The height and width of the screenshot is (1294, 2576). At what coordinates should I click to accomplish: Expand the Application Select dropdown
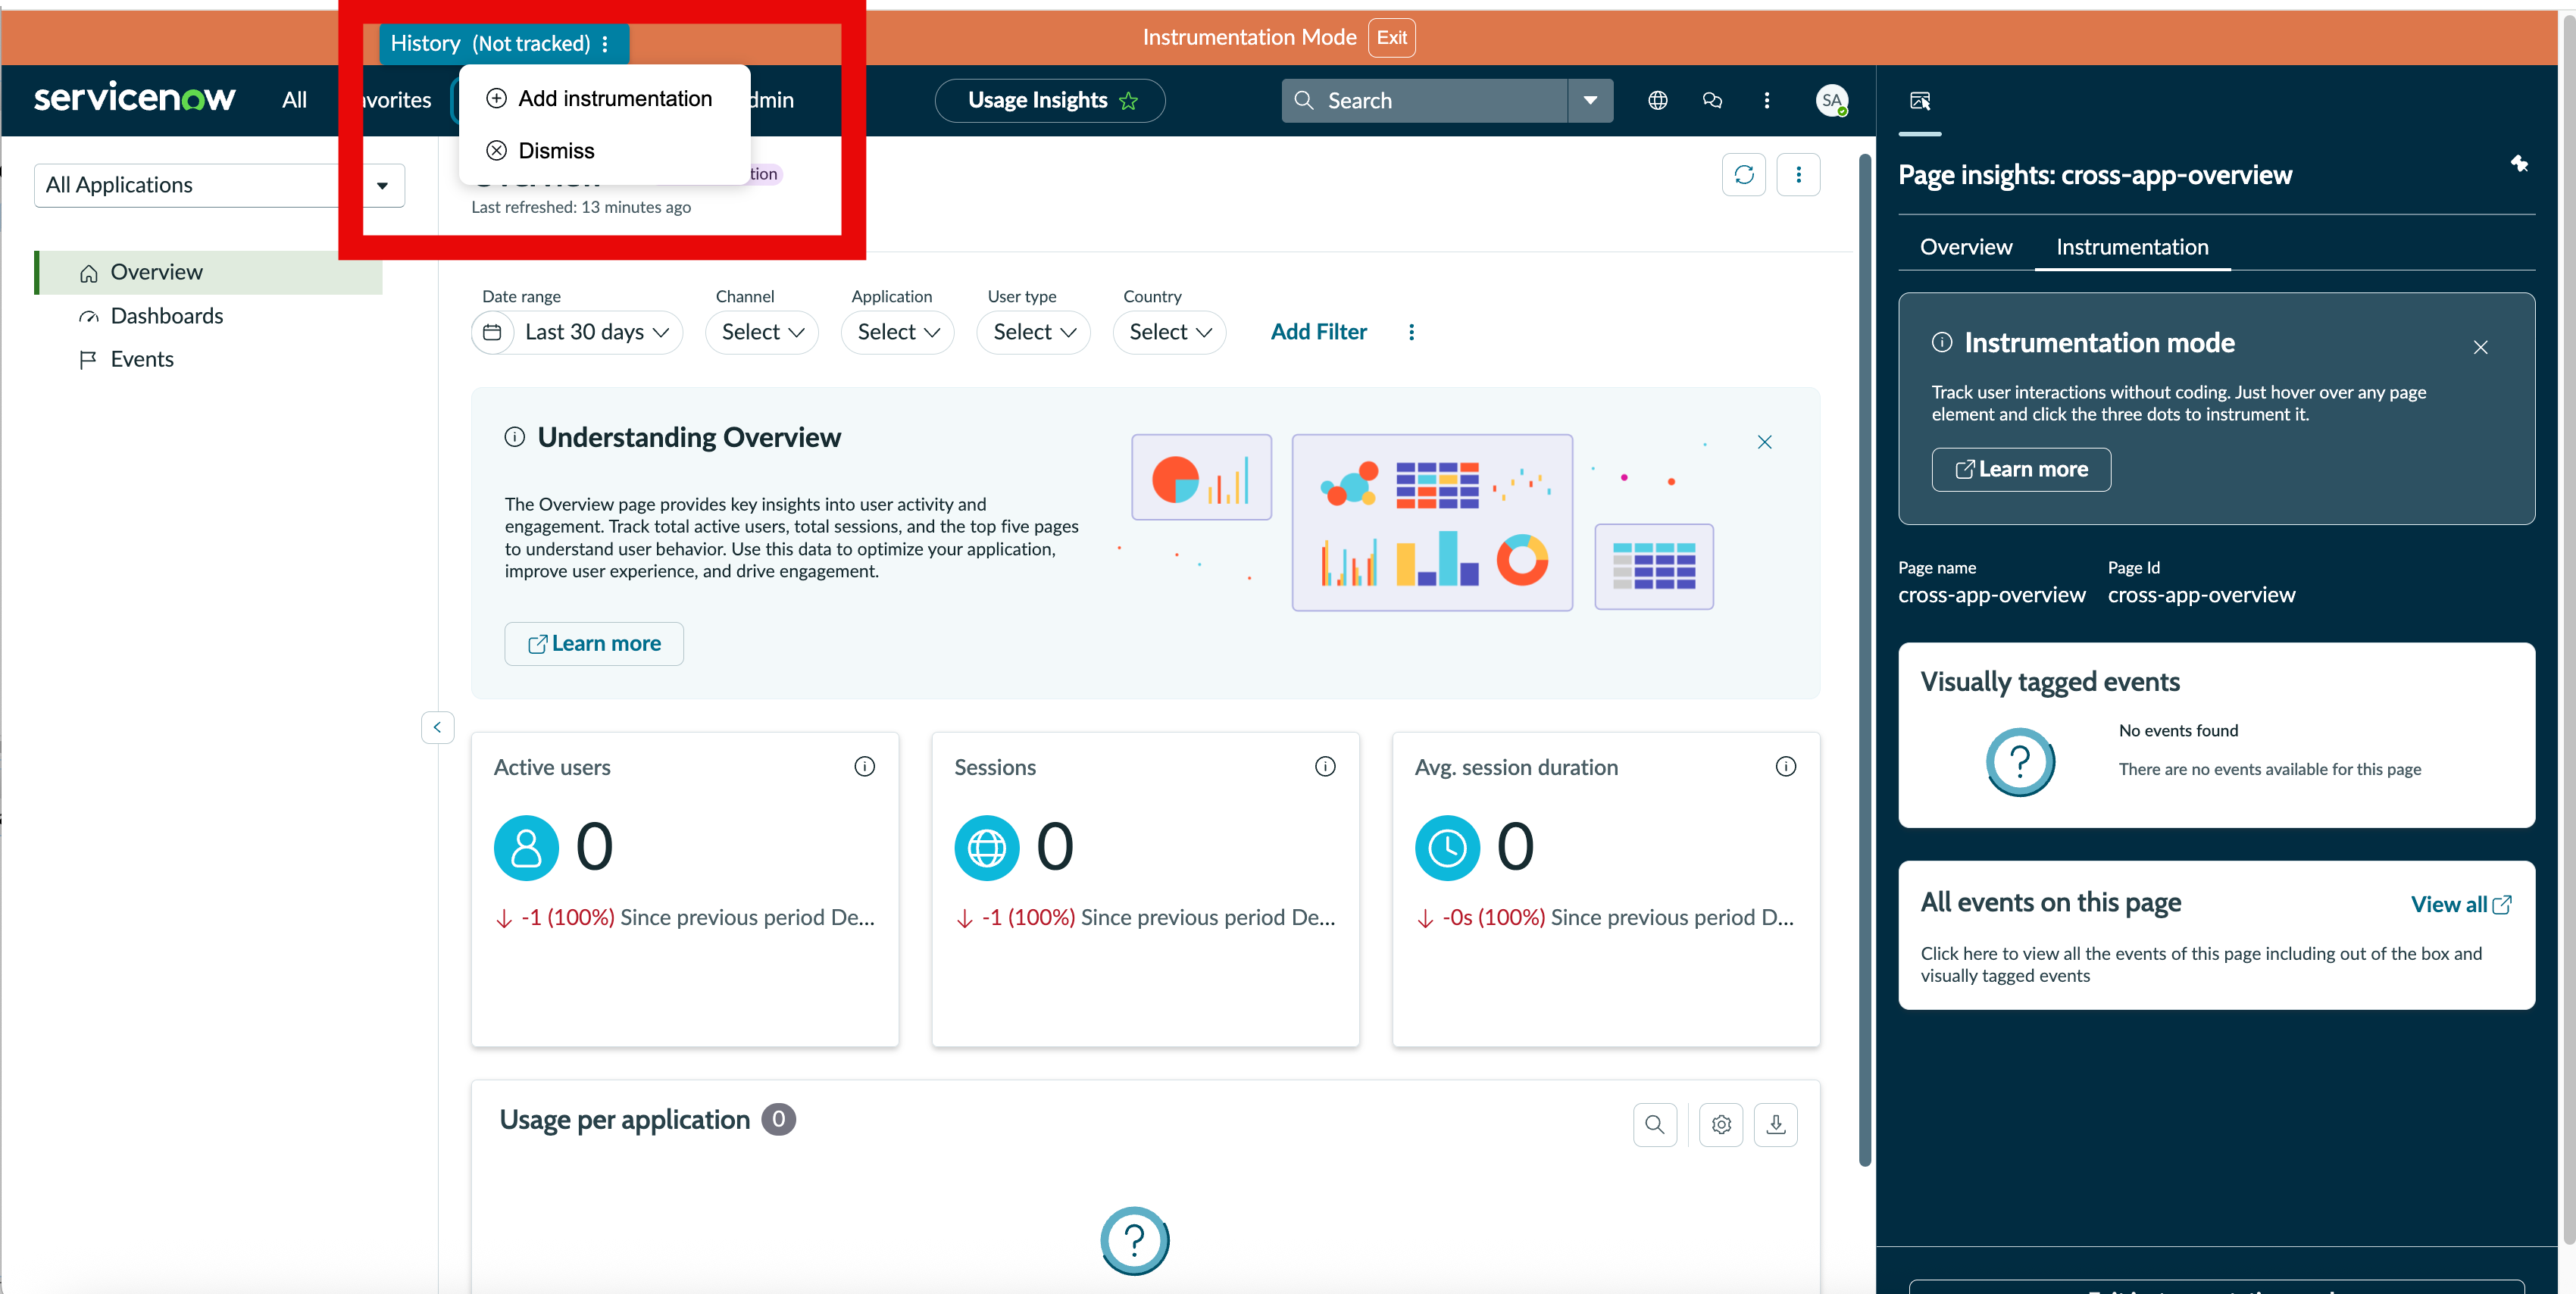point(898,332)
